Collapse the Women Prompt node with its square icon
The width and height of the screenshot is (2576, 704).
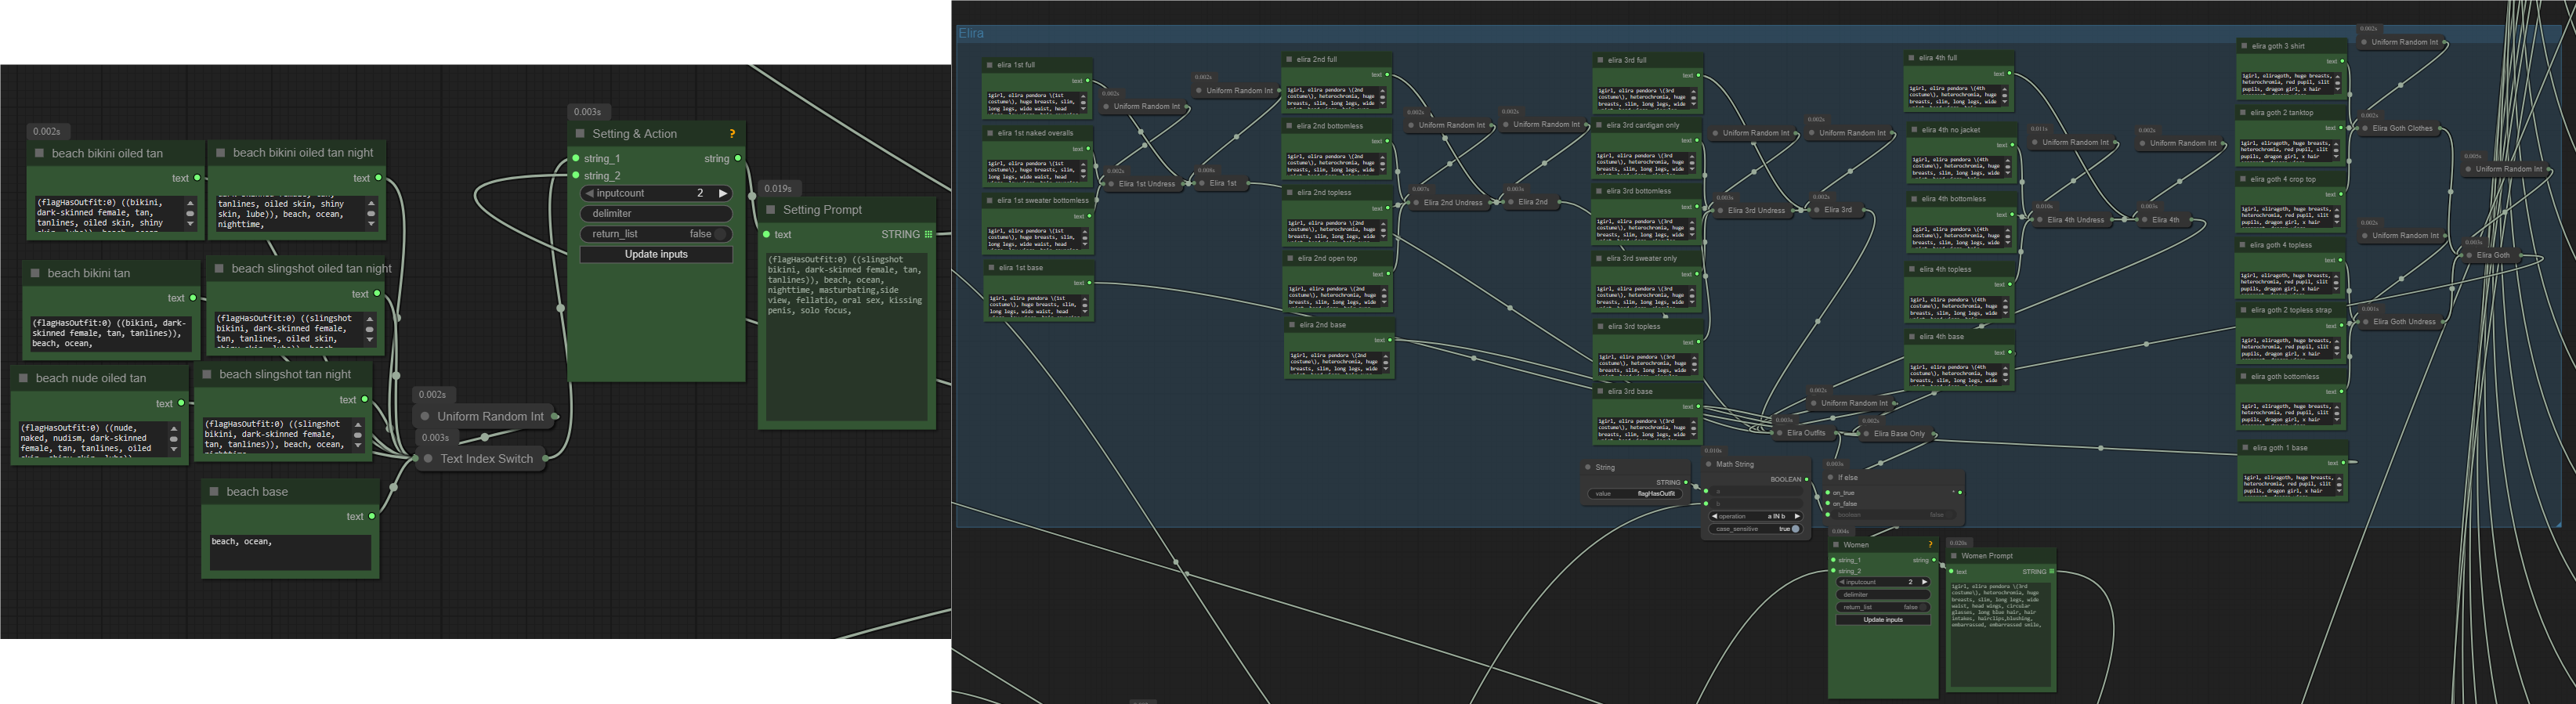(1953, 556)
